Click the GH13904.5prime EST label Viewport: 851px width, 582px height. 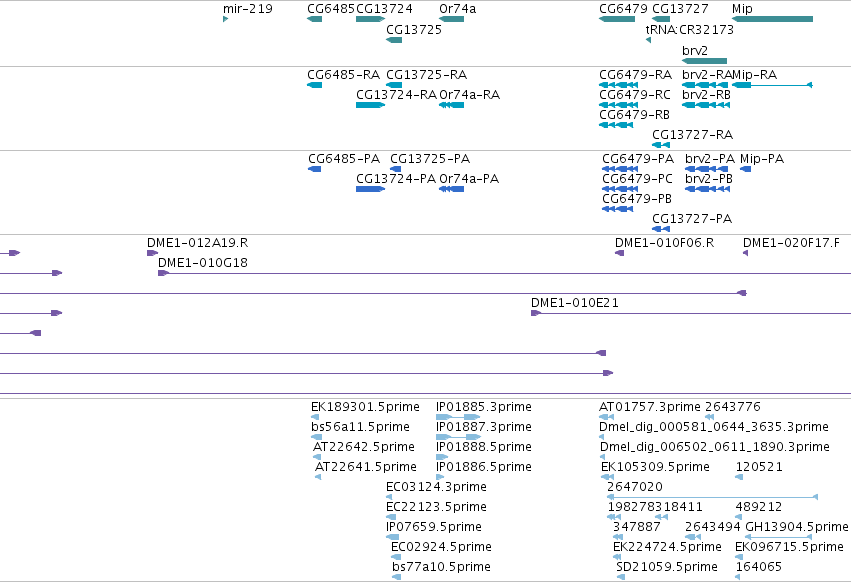pyautogui.click(x=797, y=527)
